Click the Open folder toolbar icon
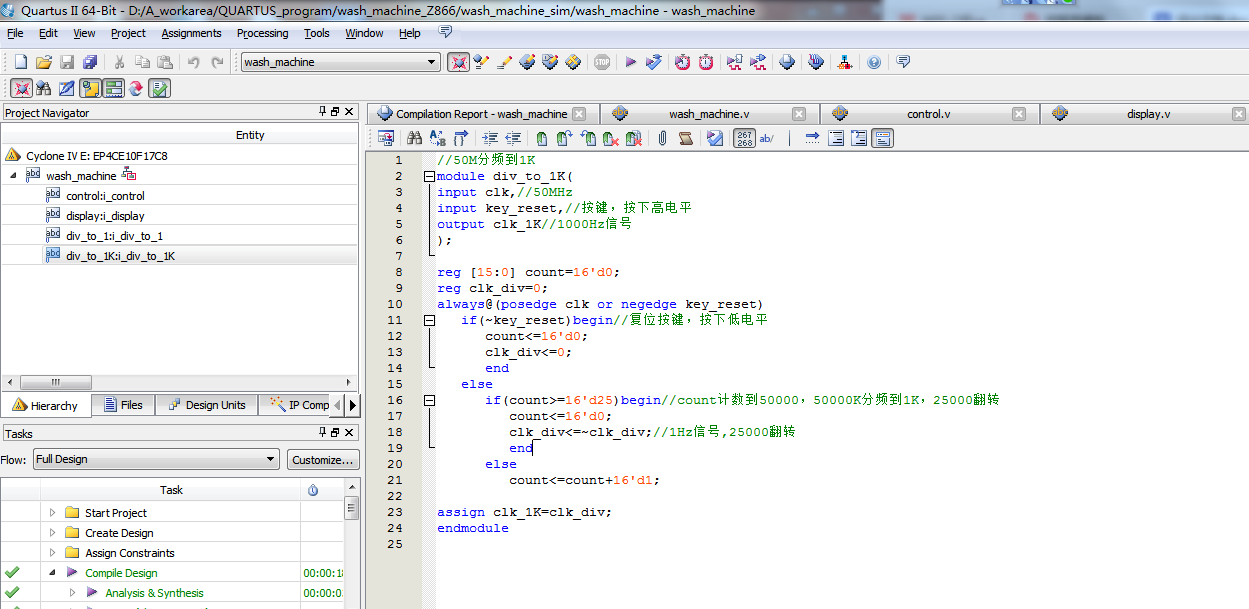This screenshot has width=1249, height=609. tap(44, 62)
